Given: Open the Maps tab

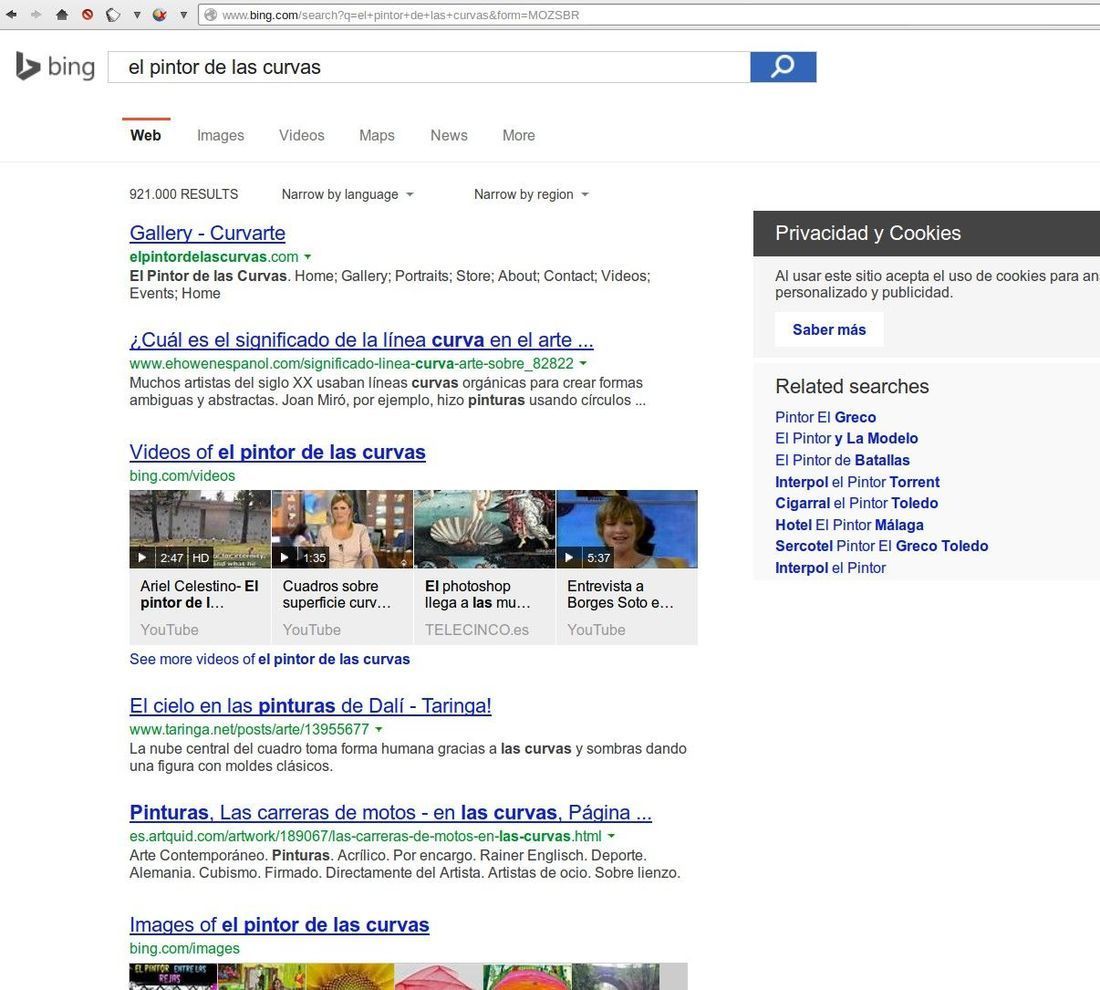Looking at the screenshot, I should pos(377,135).
